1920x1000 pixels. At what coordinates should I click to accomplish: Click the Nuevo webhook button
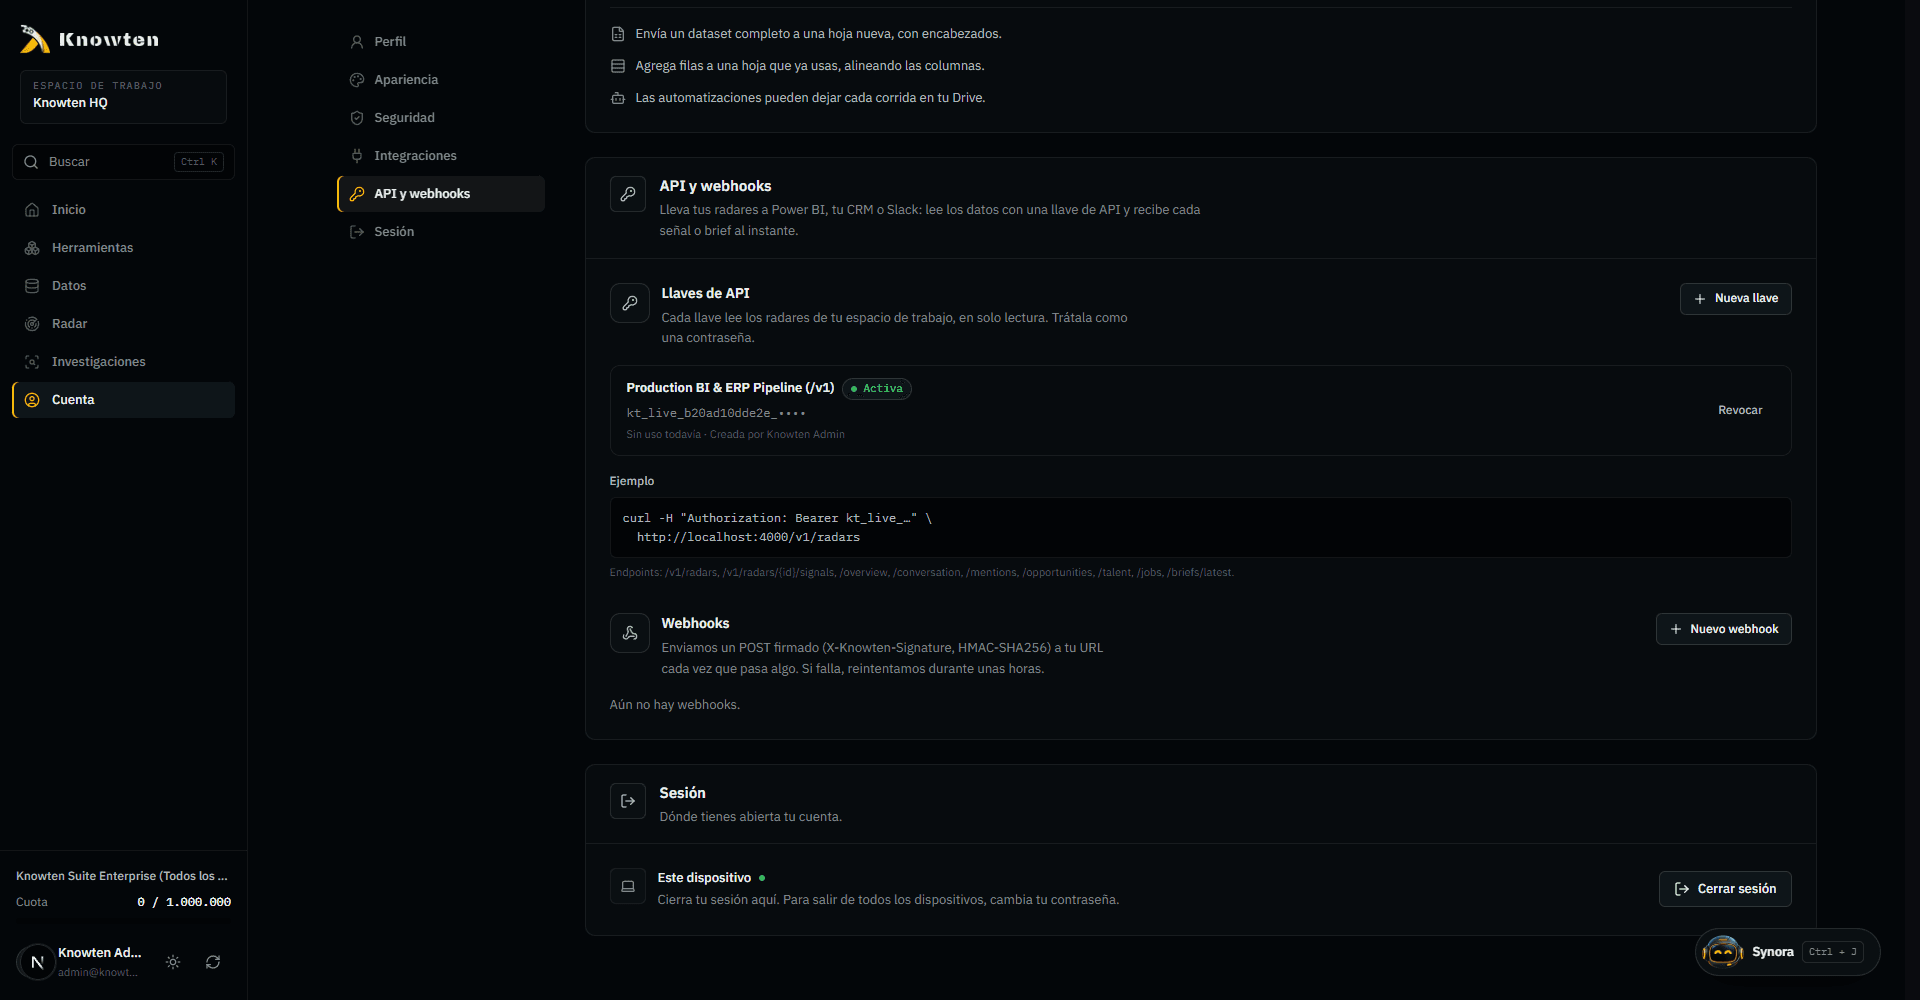click(x=1723, y=629)
